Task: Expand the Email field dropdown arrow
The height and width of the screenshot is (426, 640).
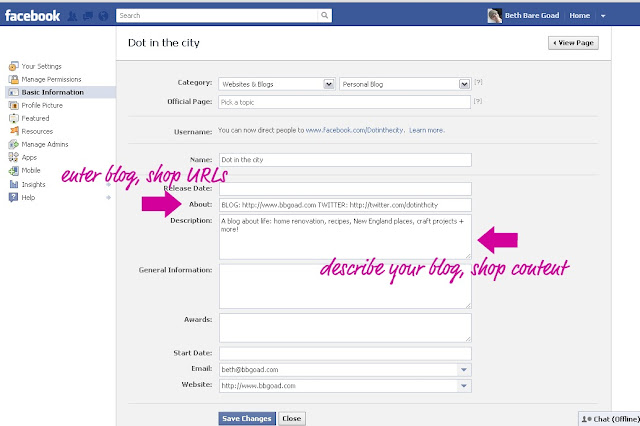Action: coord(464,370)
